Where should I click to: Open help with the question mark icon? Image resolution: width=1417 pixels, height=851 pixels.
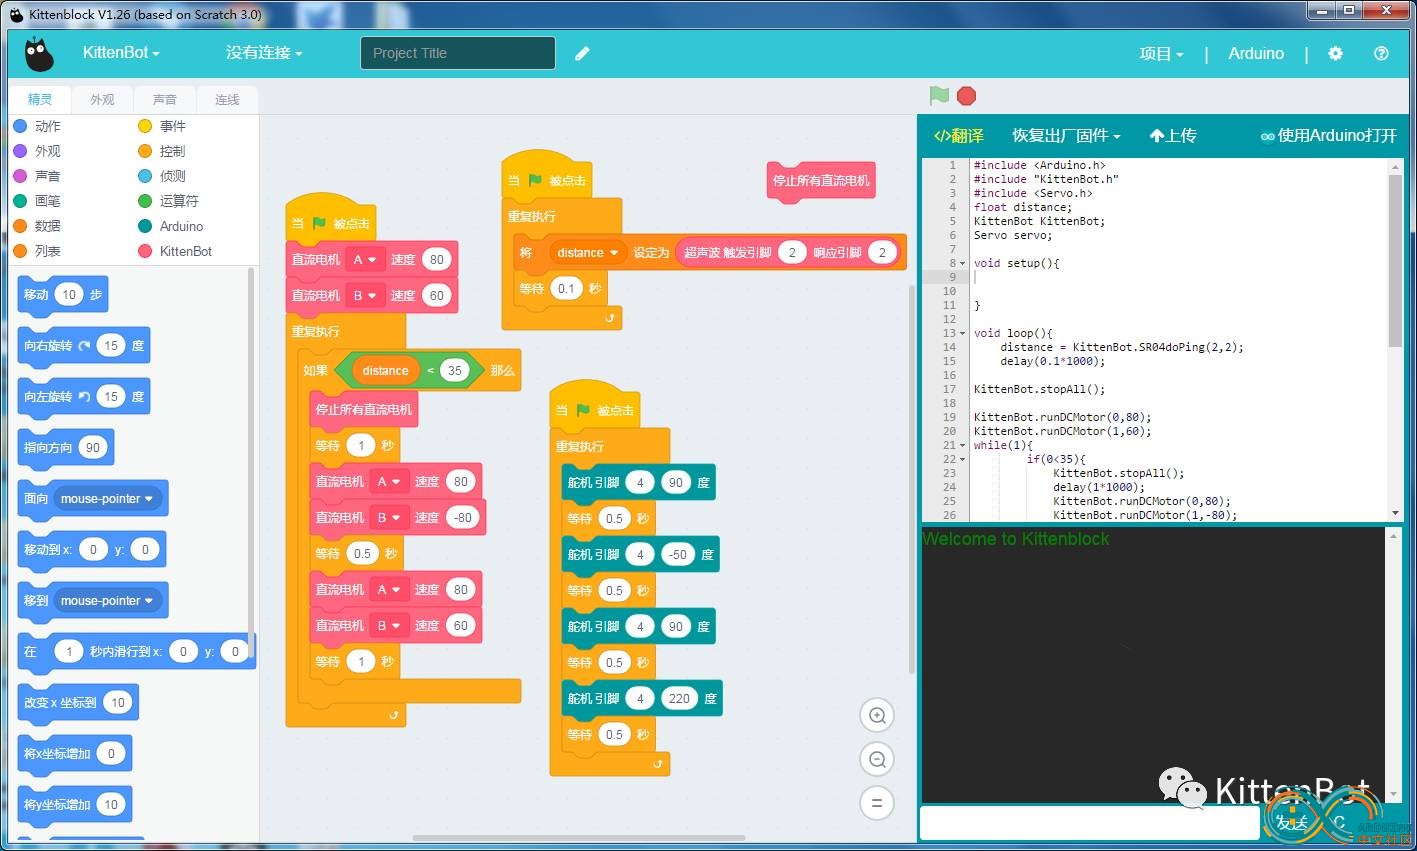point(1381,53)
